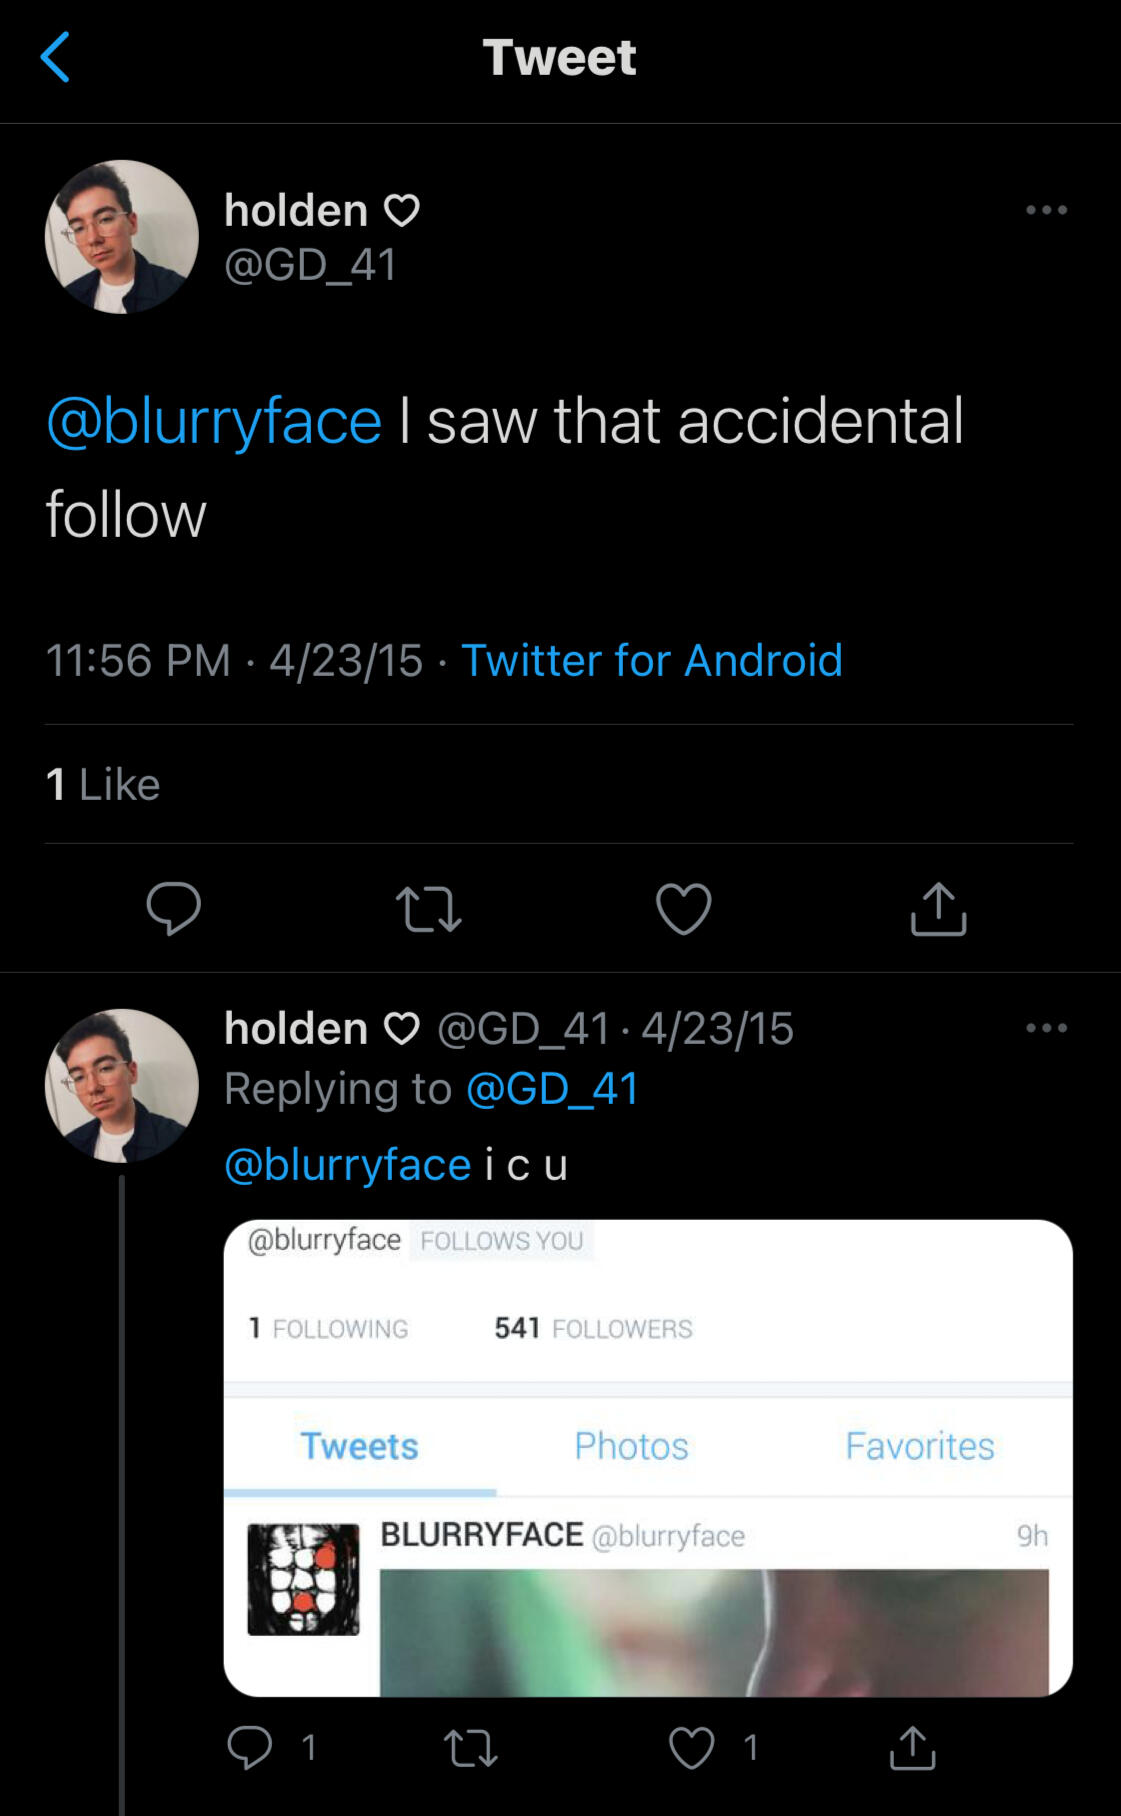The width and height of the screenshot is (1121, 1816).
Task: Tap the @GD_41 'Replying to' link
Action: pos(552,1088)
